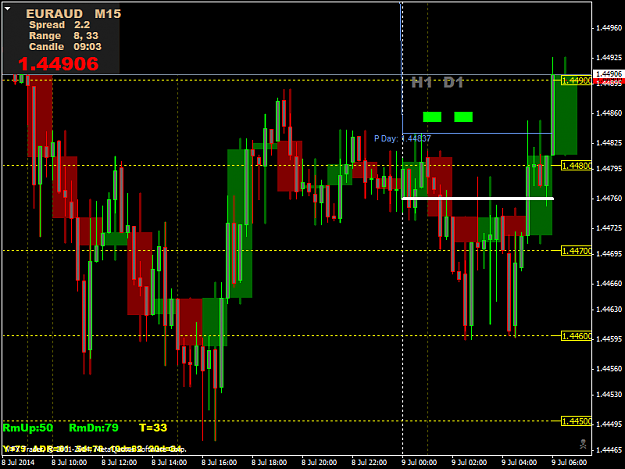
Task: Click the 8 Jul 16:00 time label
Action: pyautogui.click(x=219, y=462)
